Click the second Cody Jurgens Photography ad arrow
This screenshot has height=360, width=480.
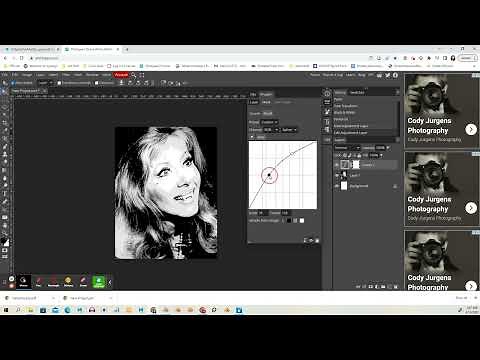[x=471, y=208]
